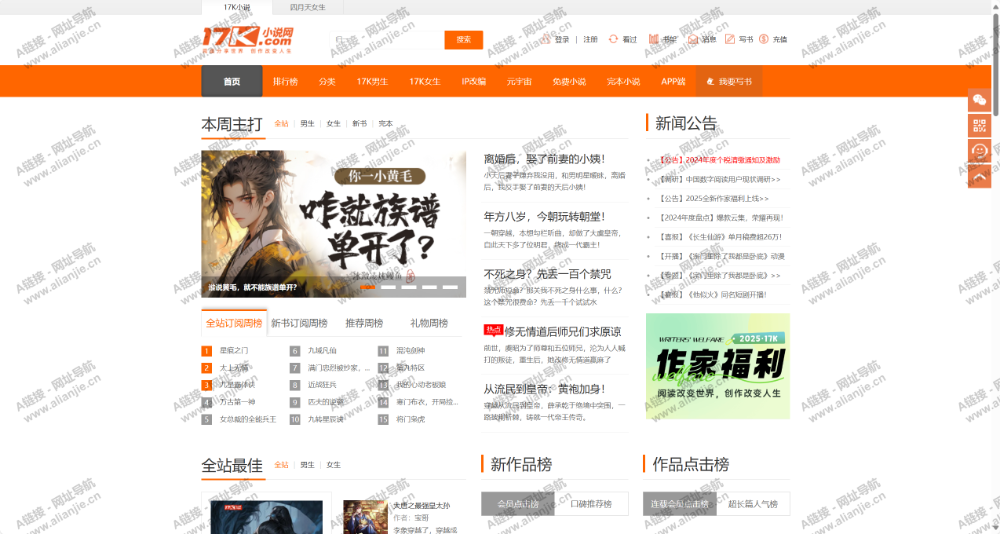Open 17K女生 nav item
Screen dimensions: 1000x534
point(425,81)
